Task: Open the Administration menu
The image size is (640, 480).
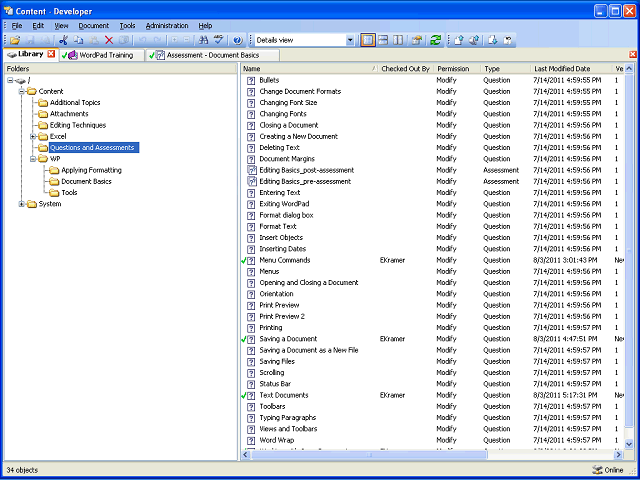Action: coord(167,26)
